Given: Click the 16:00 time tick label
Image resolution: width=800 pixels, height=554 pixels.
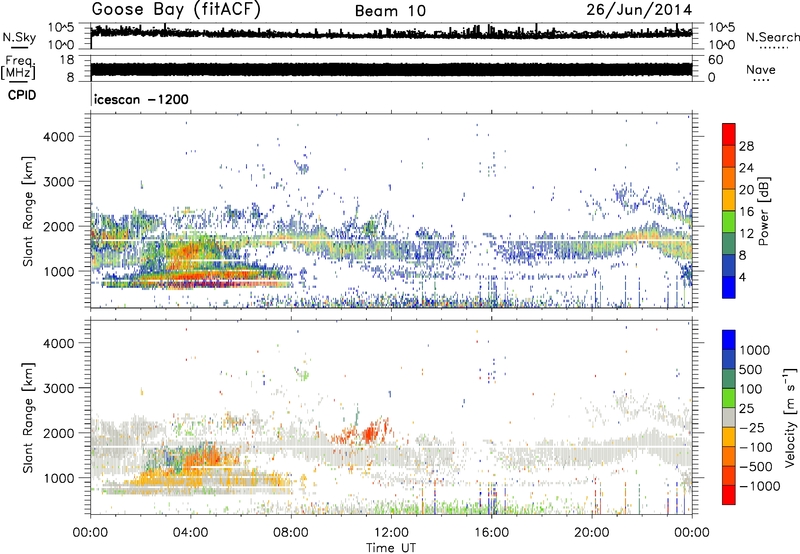Looking at the screenshot, I should 491,533.
